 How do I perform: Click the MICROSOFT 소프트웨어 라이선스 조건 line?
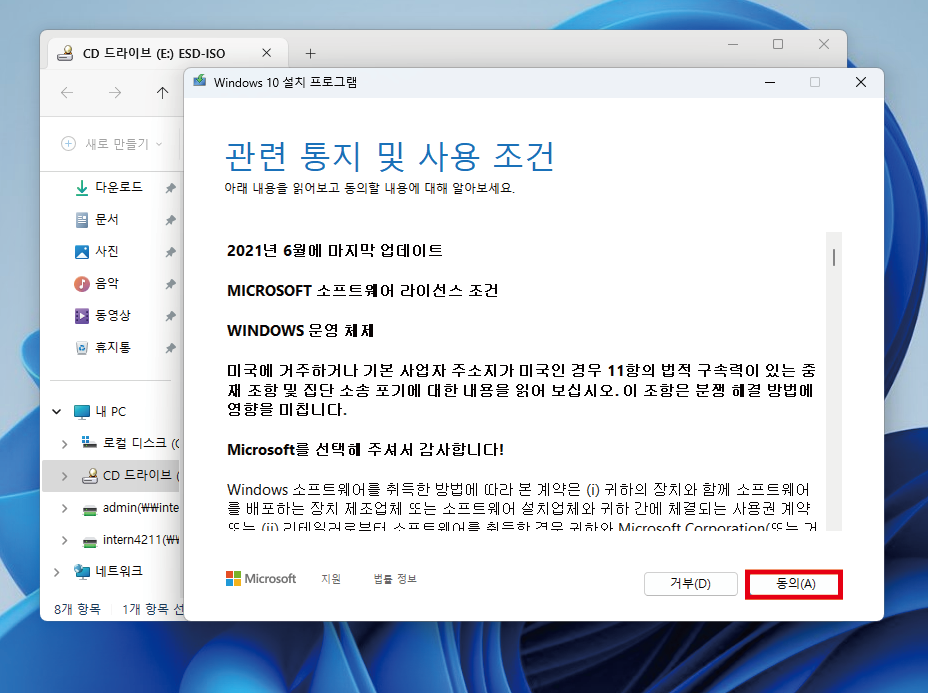[x=362, y=291]
